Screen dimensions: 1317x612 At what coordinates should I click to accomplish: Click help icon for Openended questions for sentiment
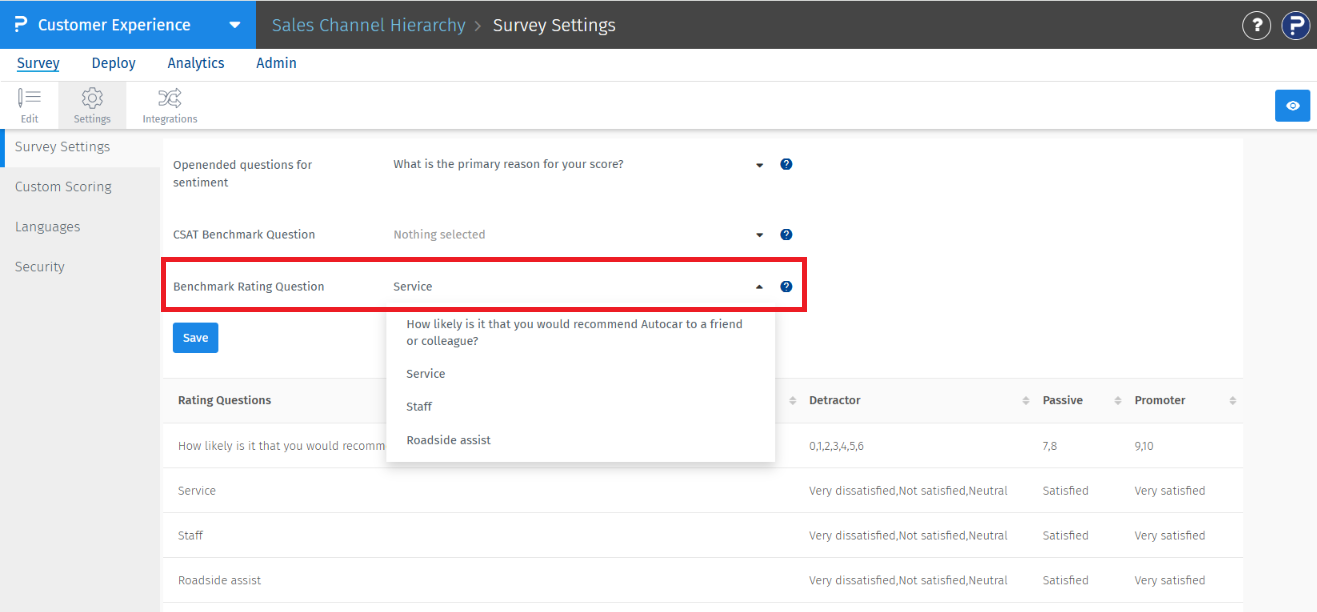pyautogui.click(x=786, y=163)
